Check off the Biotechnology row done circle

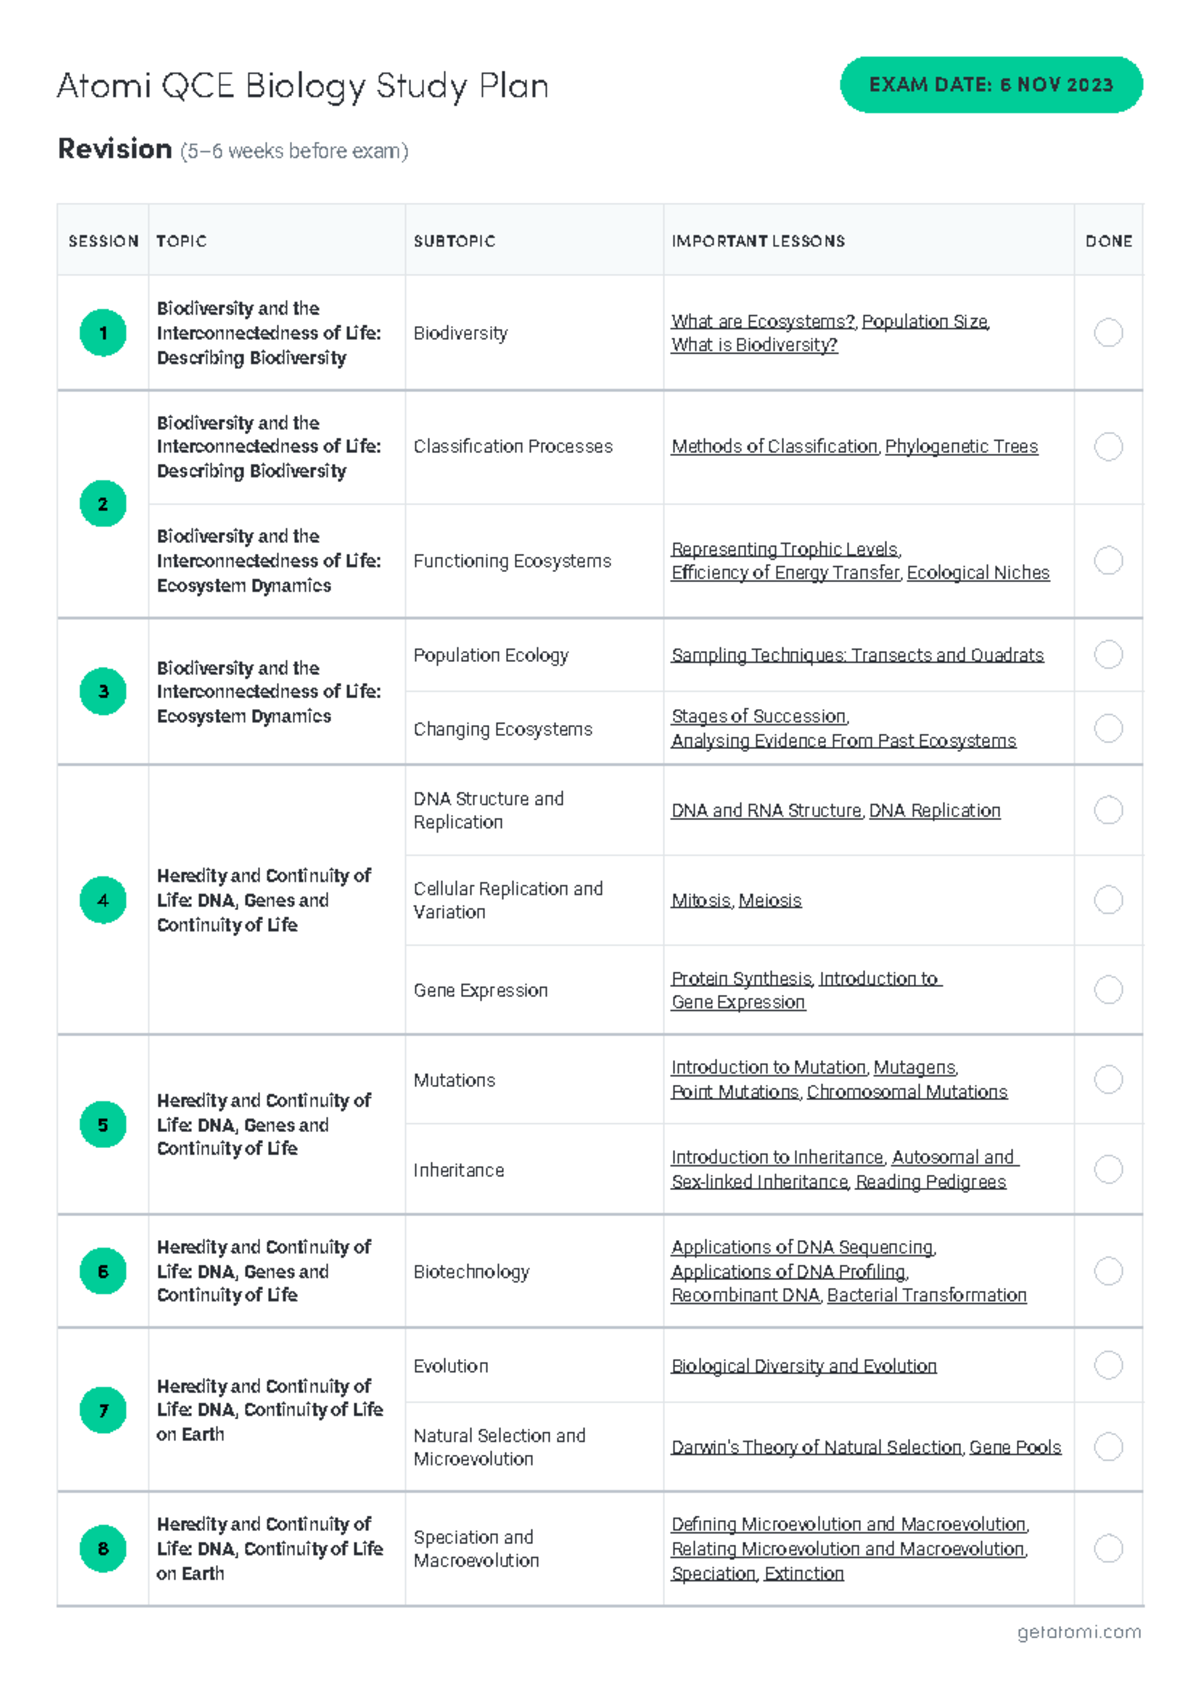point(1108,1271)
